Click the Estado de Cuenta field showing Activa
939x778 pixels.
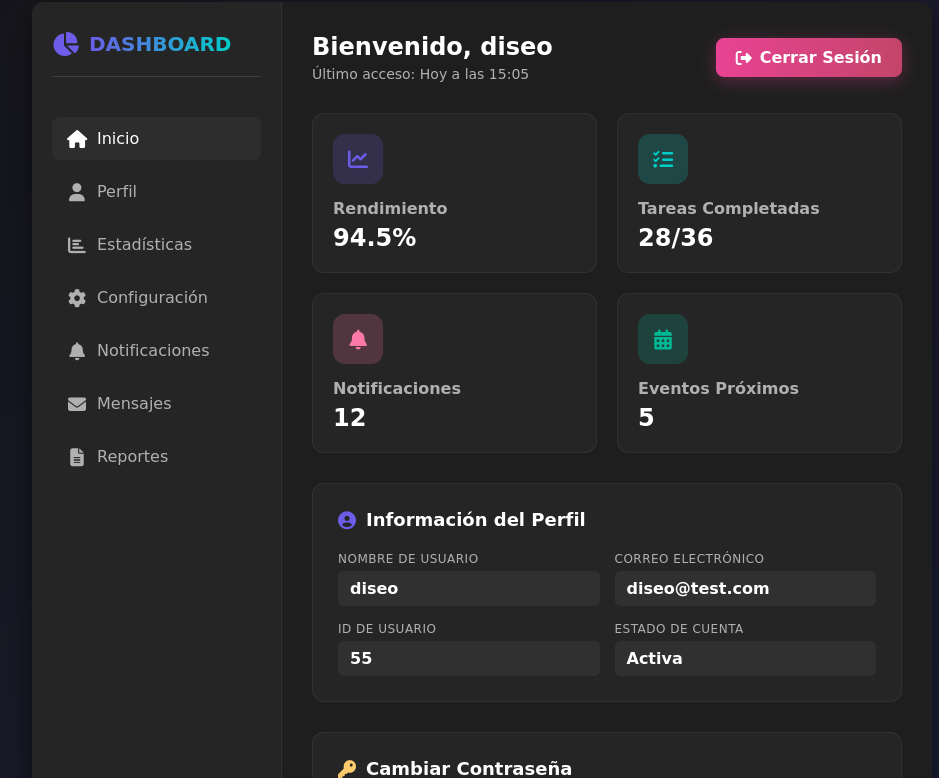[745, 658]
